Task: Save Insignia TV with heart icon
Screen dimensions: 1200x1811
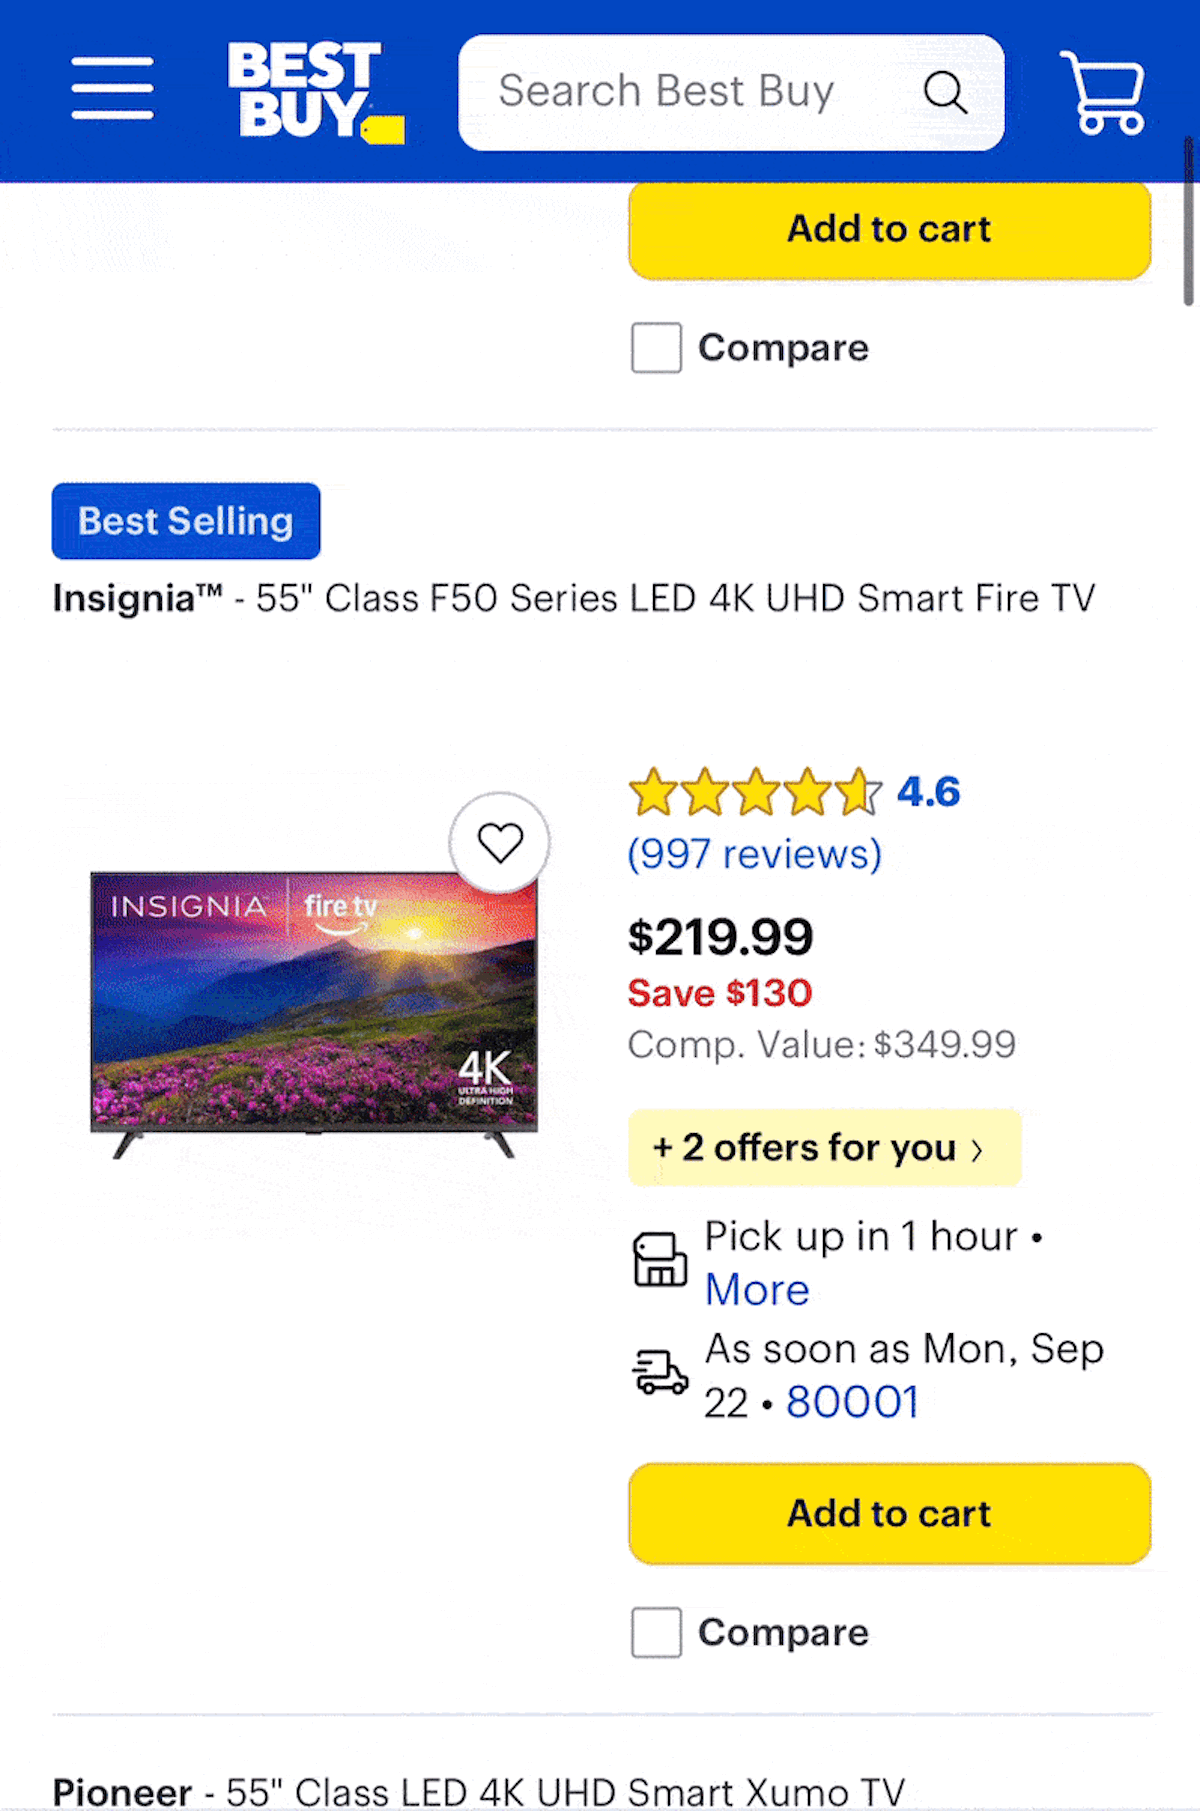Action: tap(500, 843)
